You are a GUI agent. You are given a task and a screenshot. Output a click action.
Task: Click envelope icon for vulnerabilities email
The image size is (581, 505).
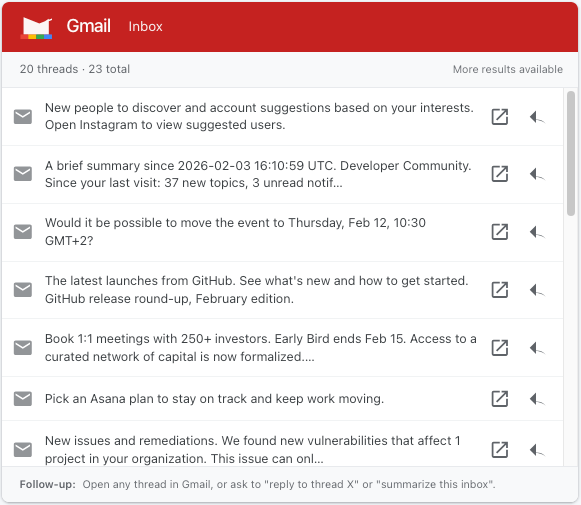[x=23, y=449]
